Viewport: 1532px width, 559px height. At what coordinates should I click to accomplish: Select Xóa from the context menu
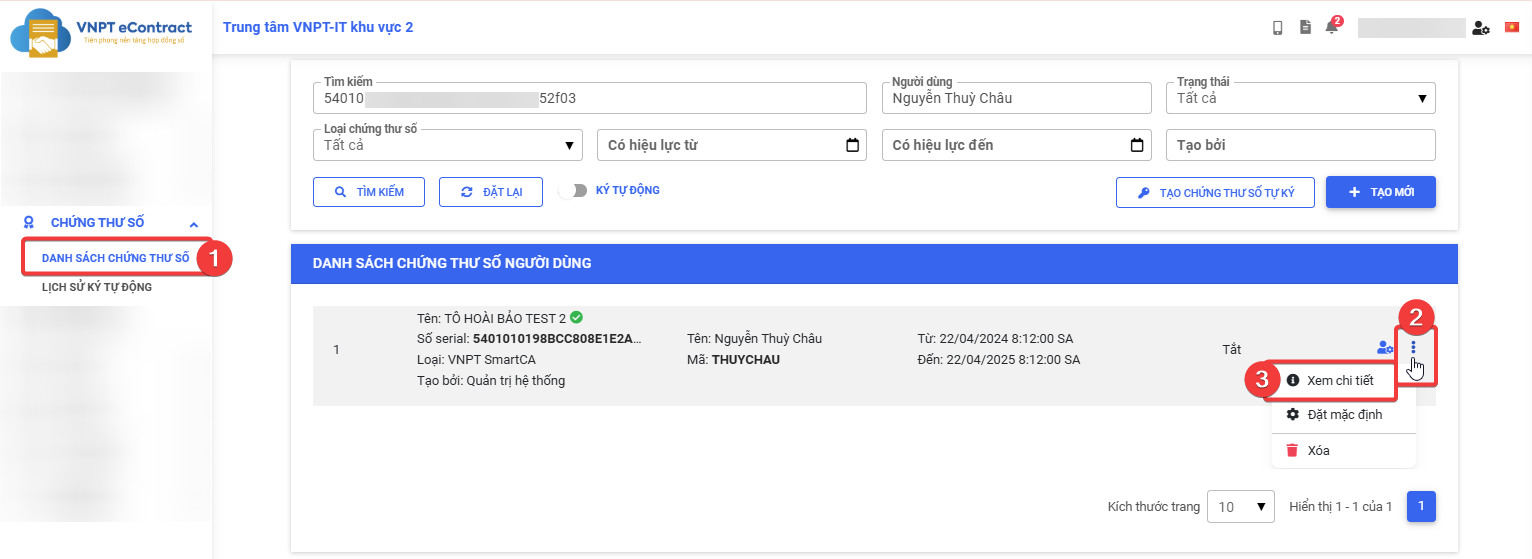click(x=1343, y=450)
